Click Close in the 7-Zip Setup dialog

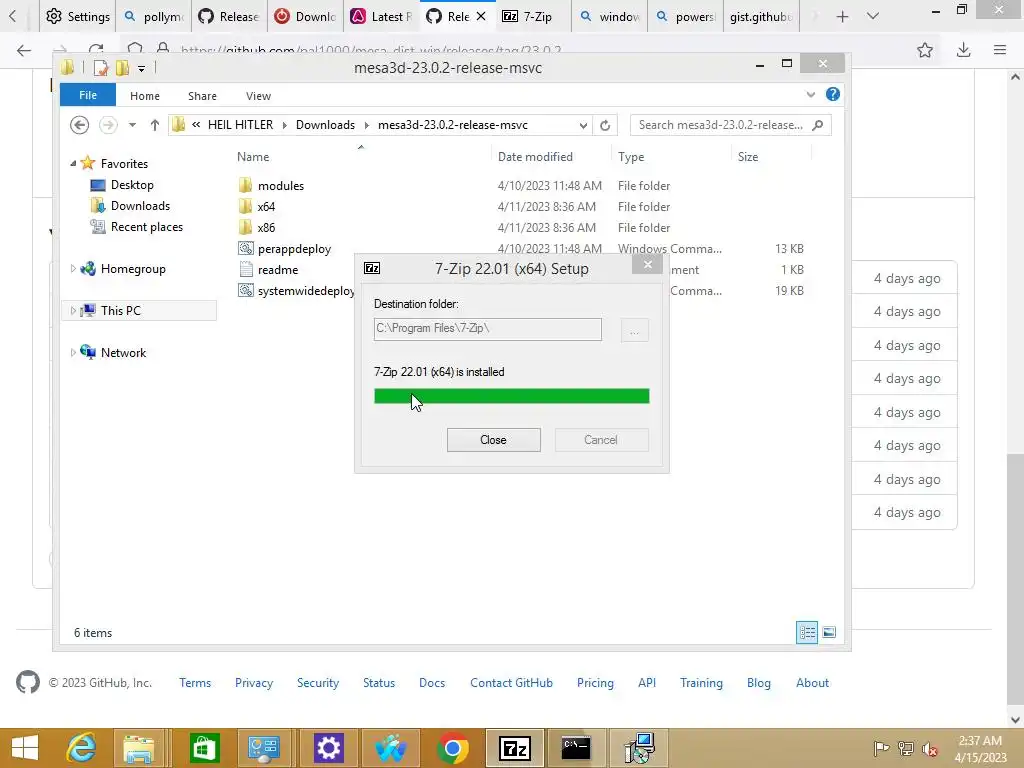point(493,440)
